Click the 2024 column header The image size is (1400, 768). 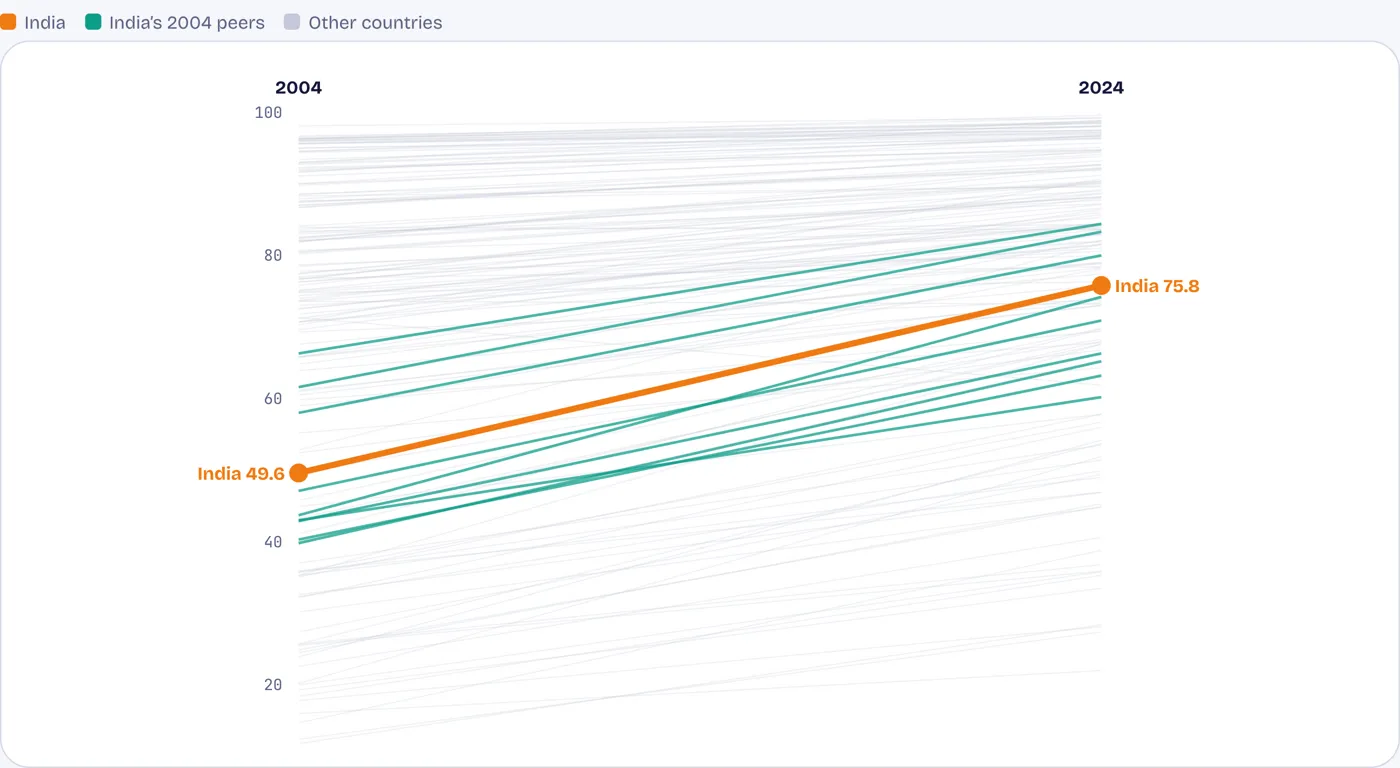pos(1101,88)
